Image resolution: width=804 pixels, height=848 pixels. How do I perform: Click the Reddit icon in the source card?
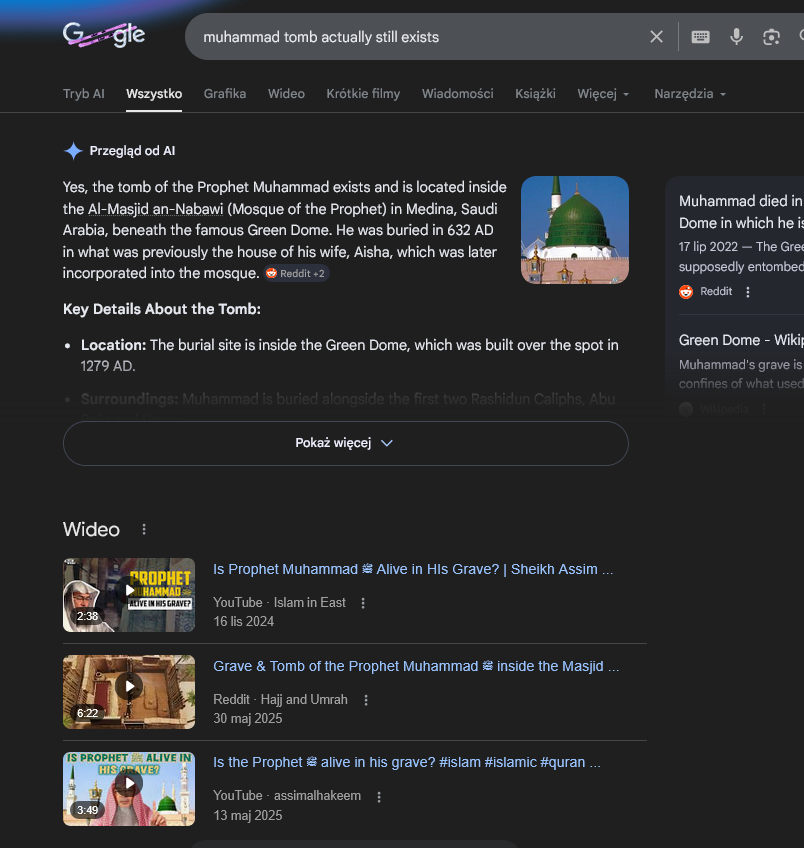(686, 292)
